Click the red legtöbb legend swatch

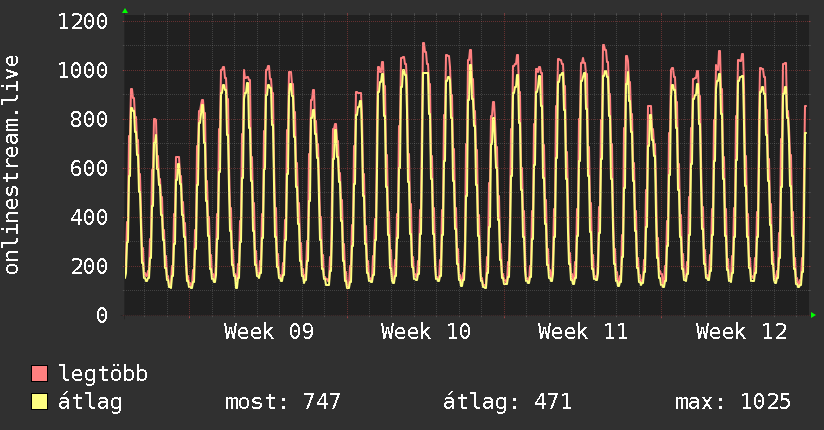point(40,374)
